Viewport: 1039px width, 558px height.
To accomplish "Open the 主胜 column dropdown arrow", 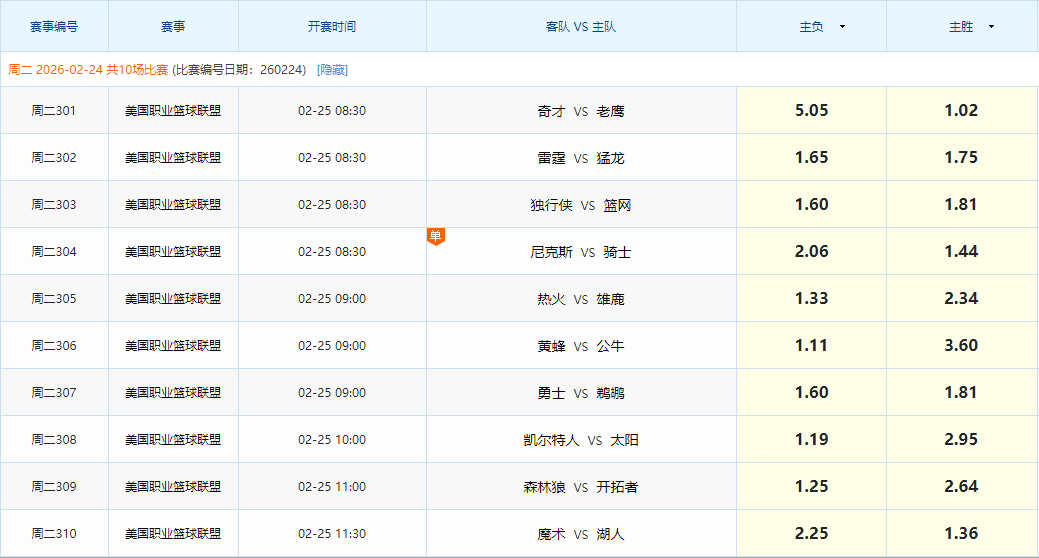I will tap(991, 27).
